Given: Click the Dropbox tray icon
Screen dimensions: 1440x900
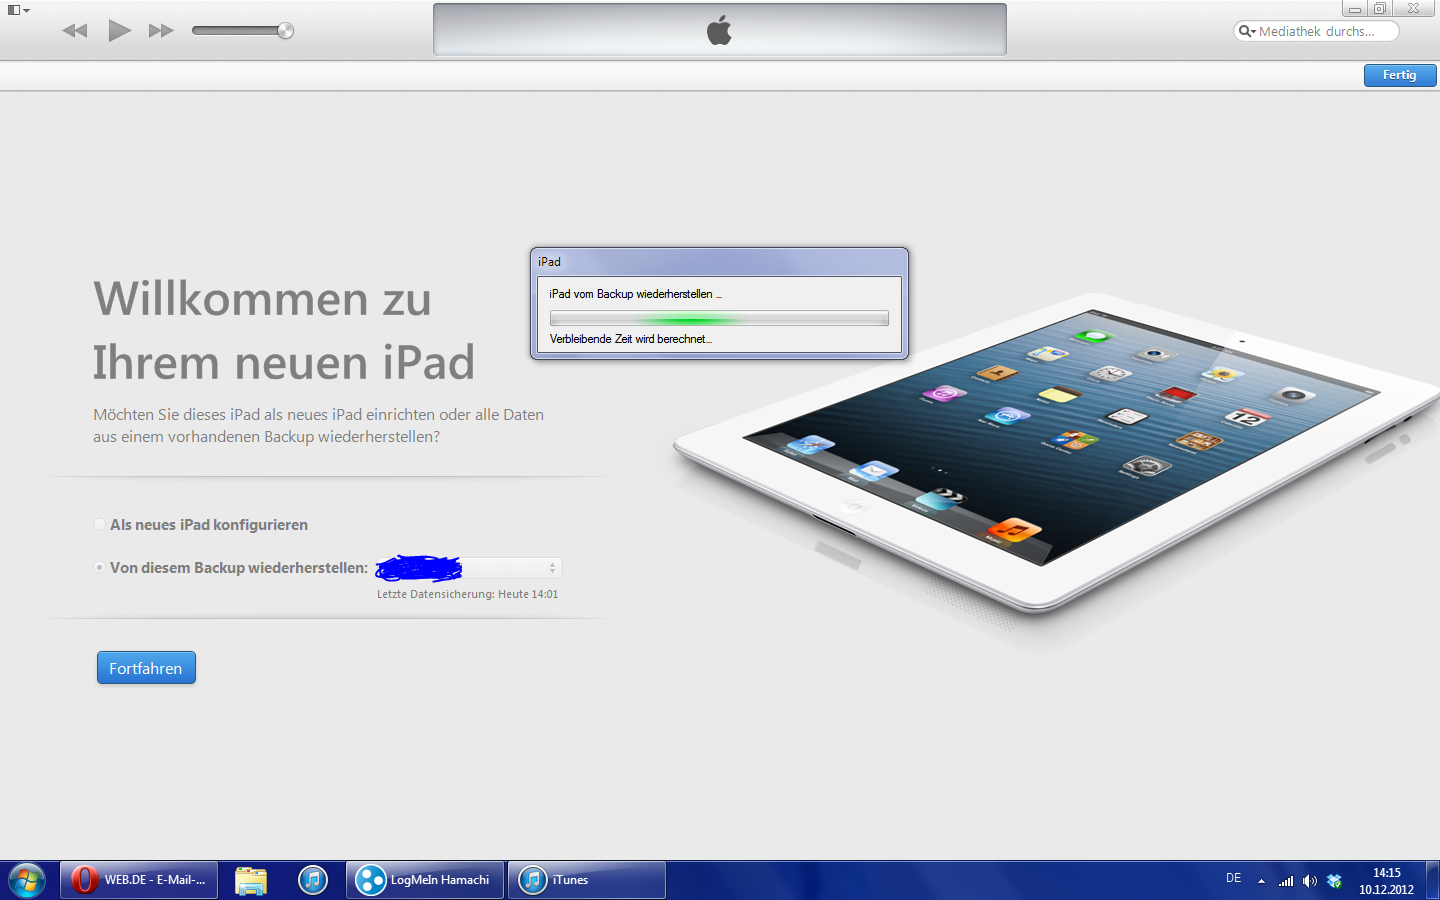Looking at the screenshot, I should (x=1334, y=881).
